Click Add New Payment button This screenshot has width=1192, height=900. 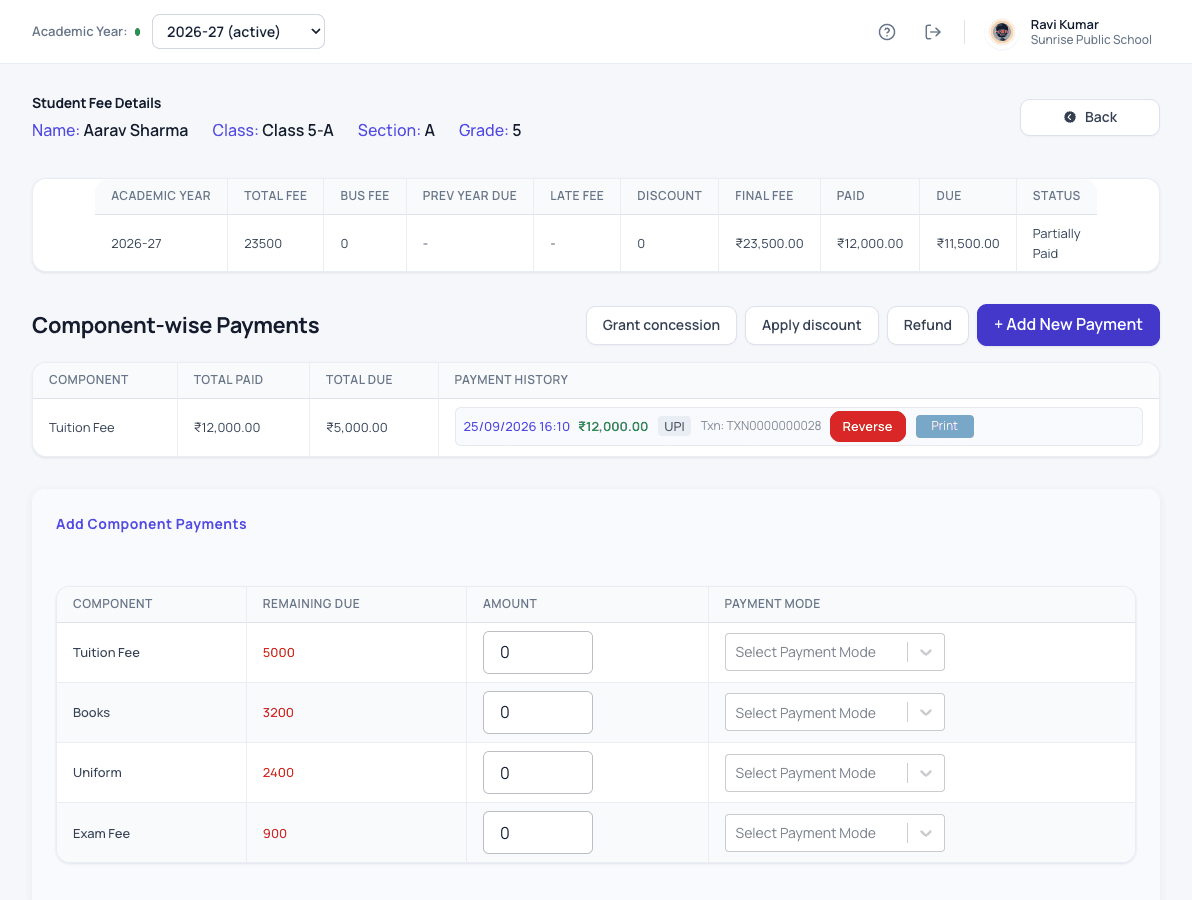coord(1068,325)
